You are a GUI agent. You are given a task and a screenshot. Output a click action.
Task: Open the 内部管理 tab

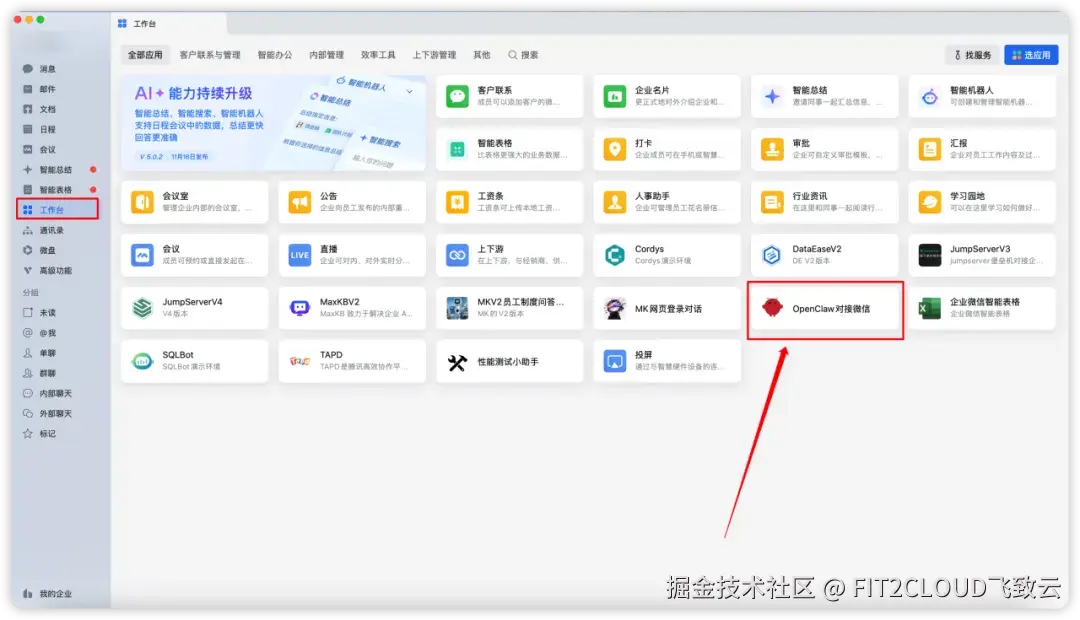click(x=326, y=54)
